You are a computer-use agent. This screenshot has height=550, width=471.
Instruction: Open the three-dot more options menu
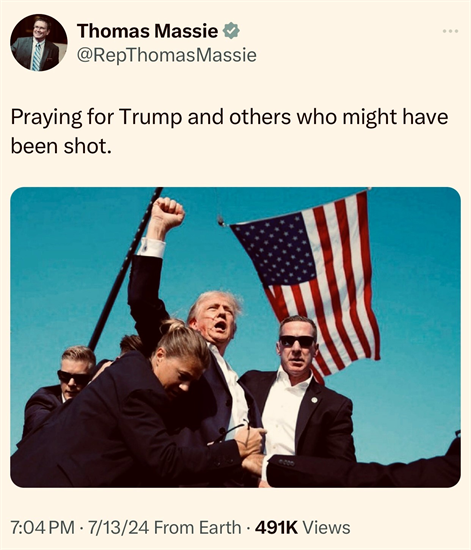(450, 31)
